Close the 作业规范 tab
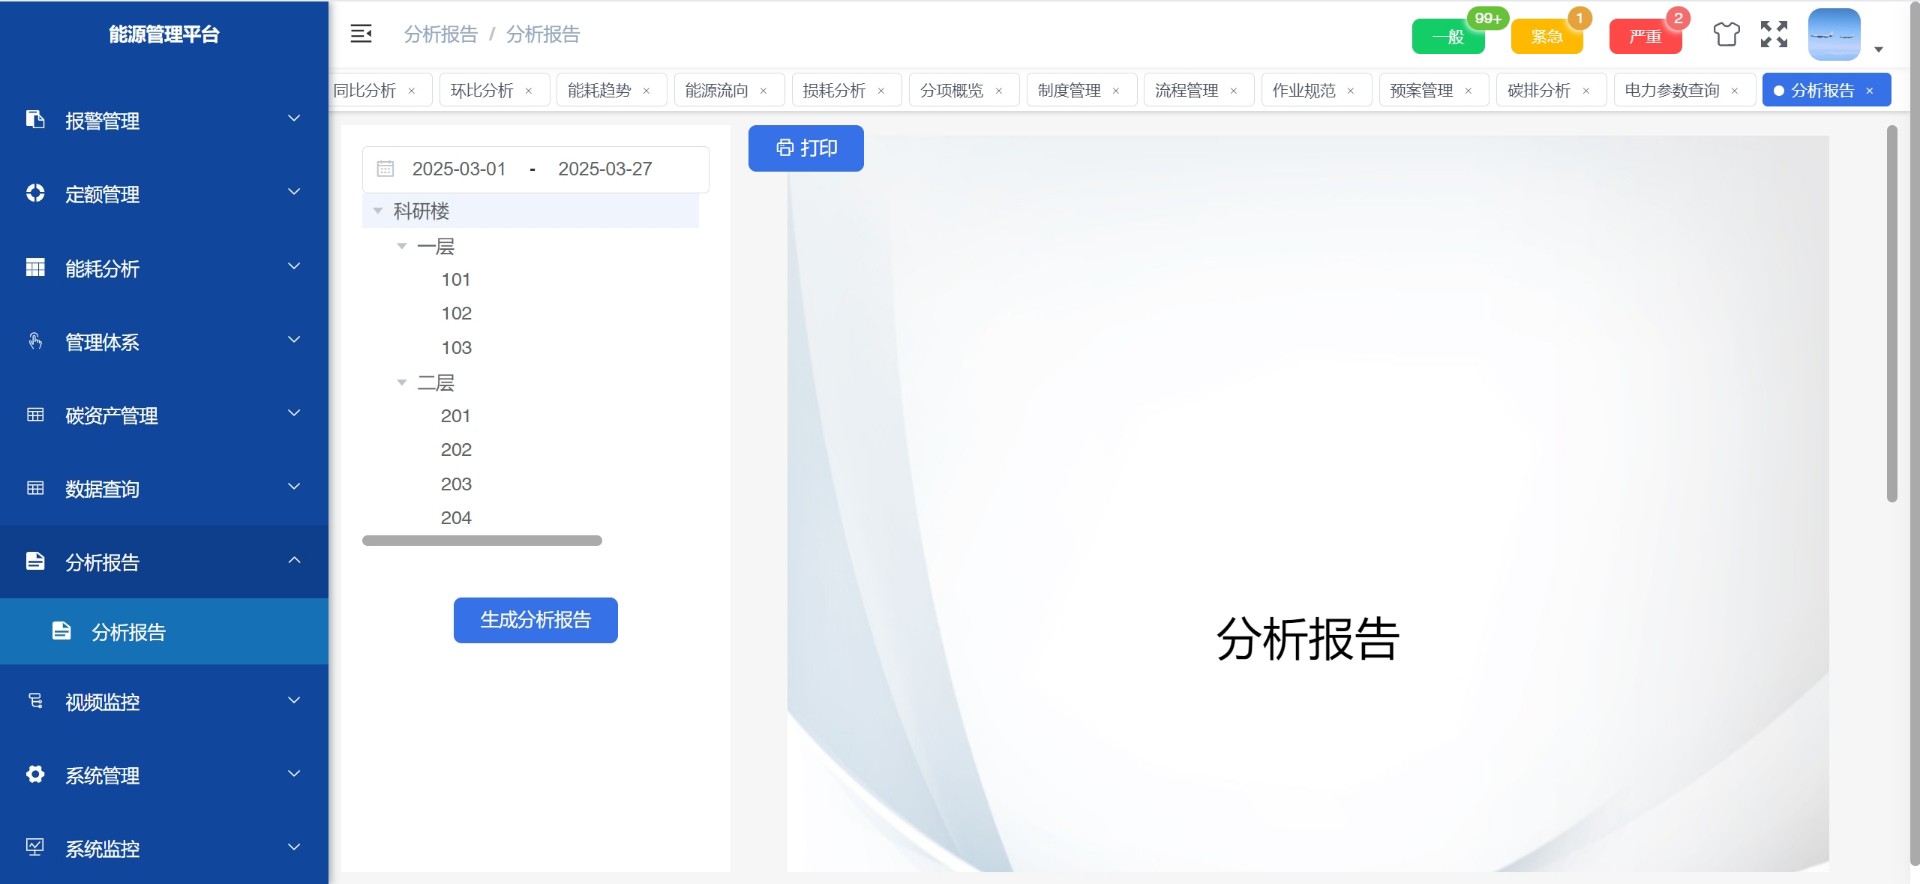The image size is (1920, 884). [1350, 91]
